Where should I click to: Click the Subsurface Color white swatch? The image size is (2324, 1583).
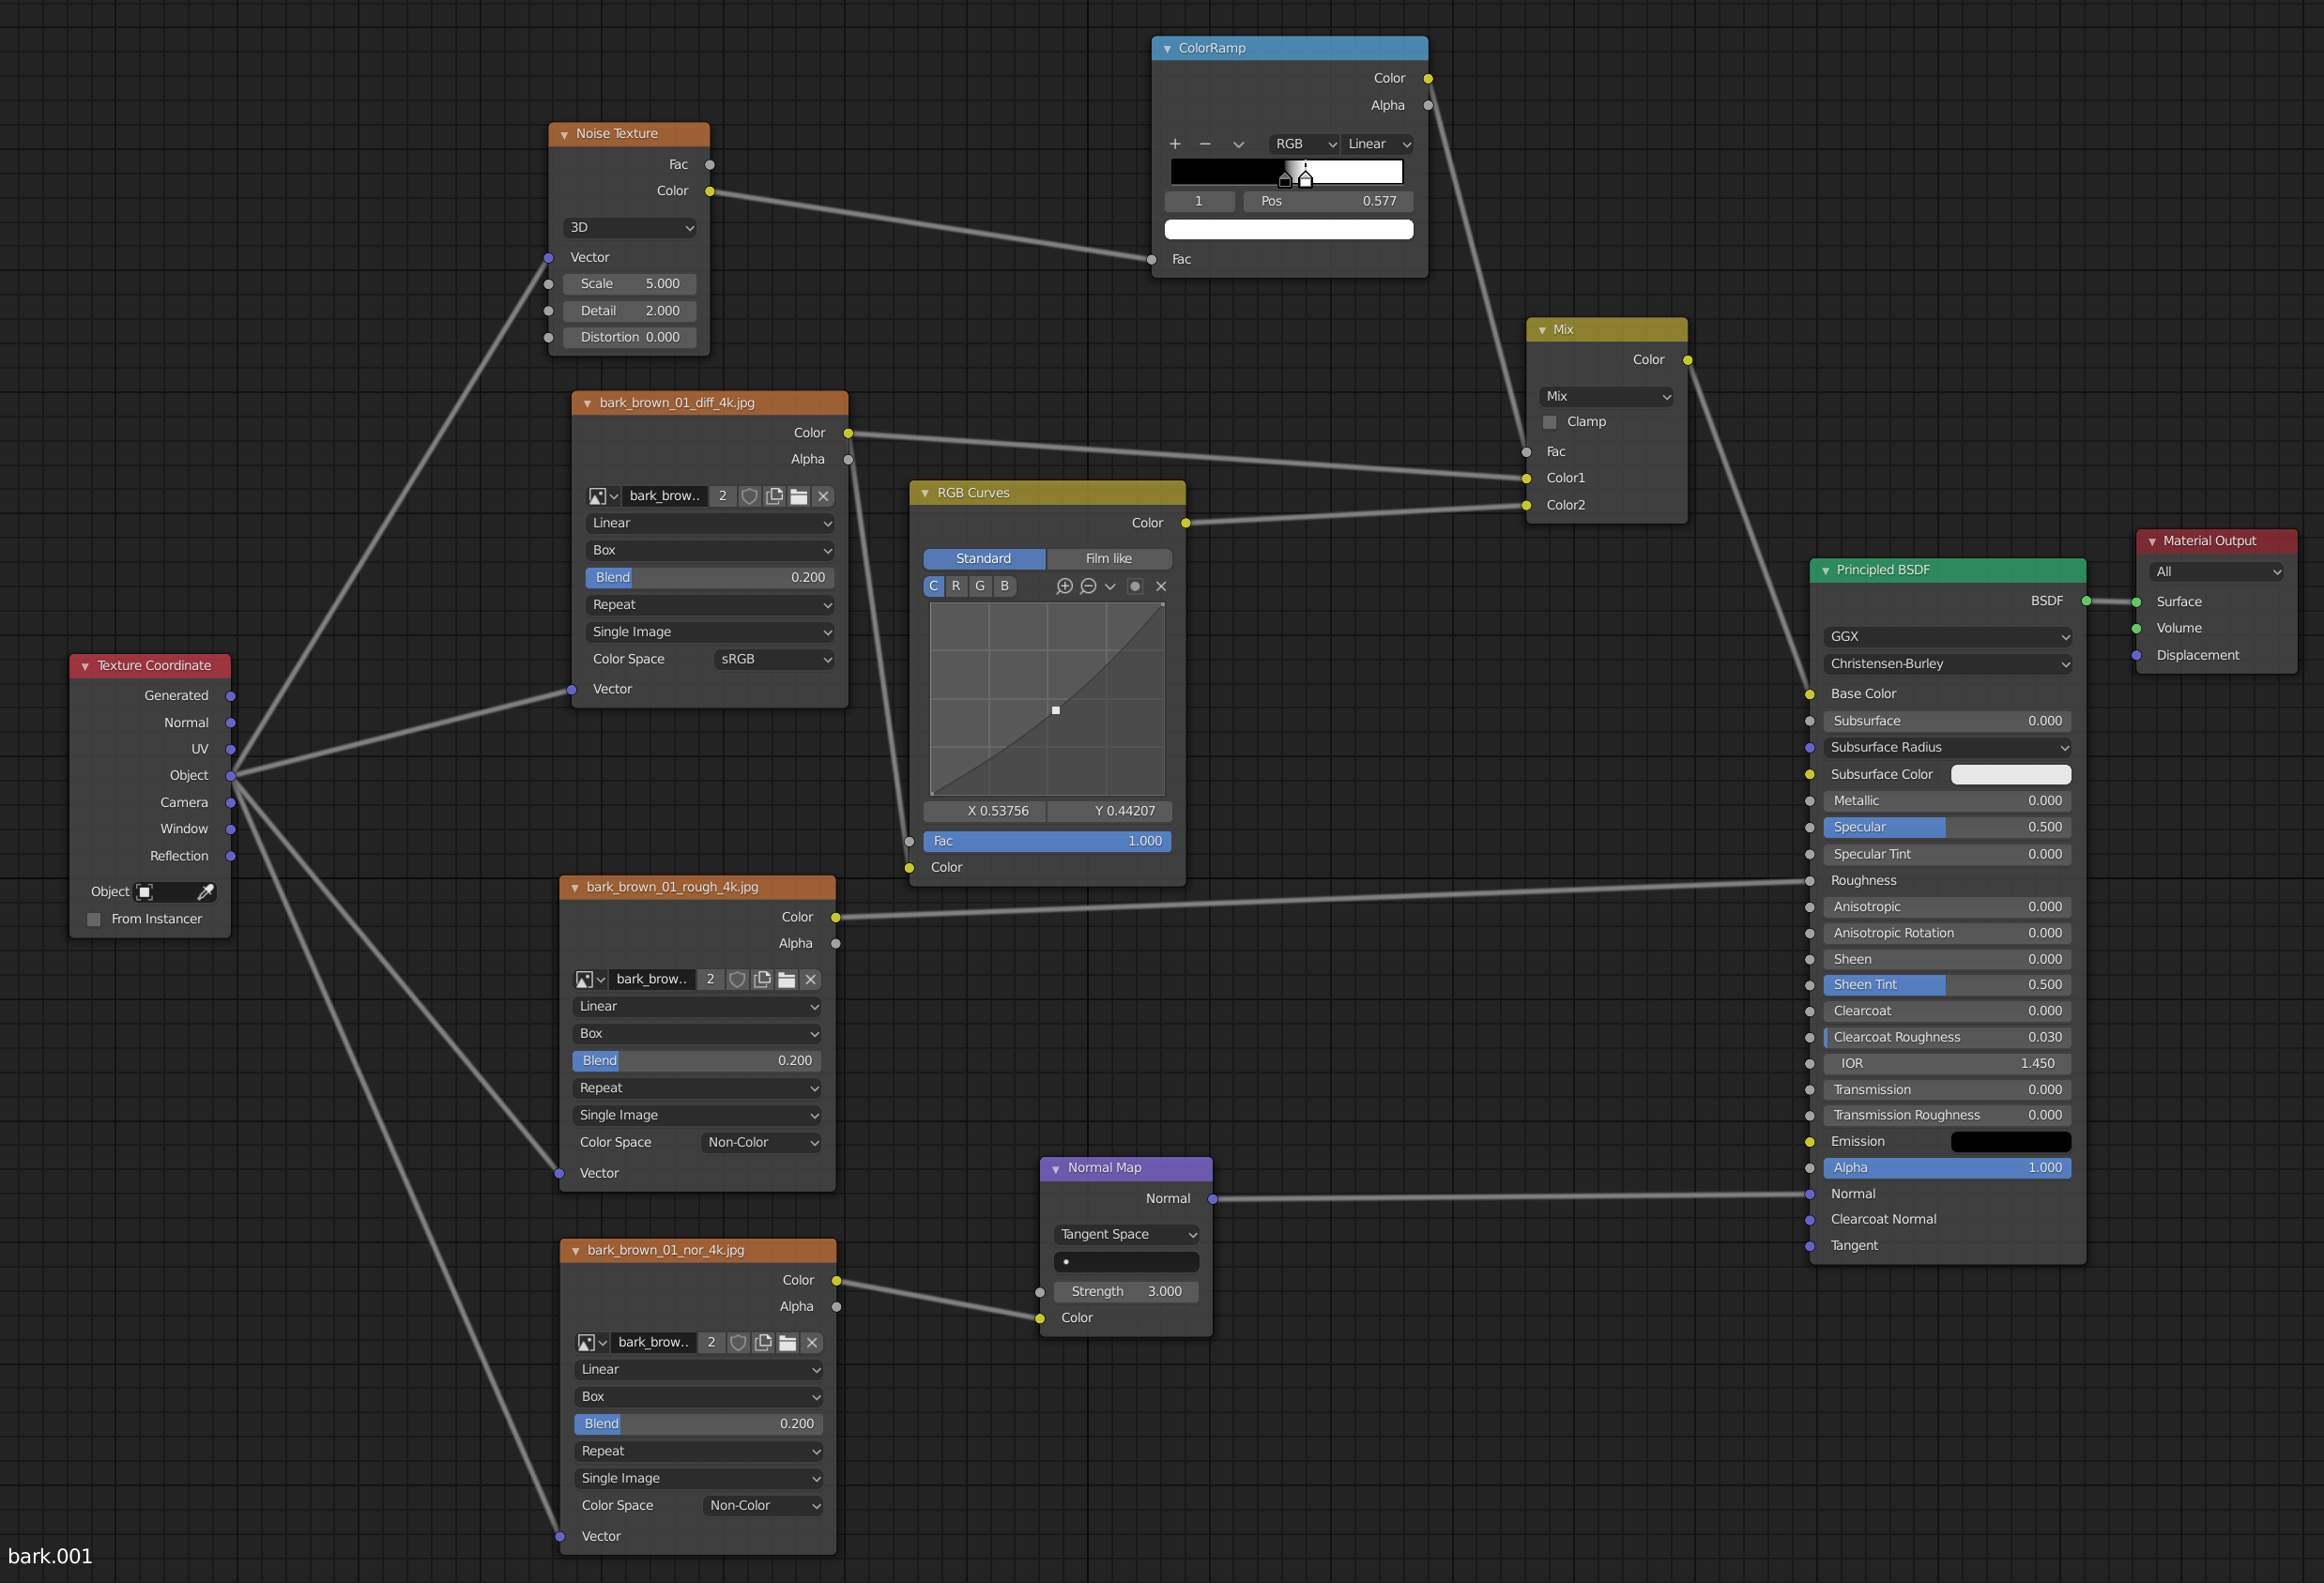point(2010,774)
